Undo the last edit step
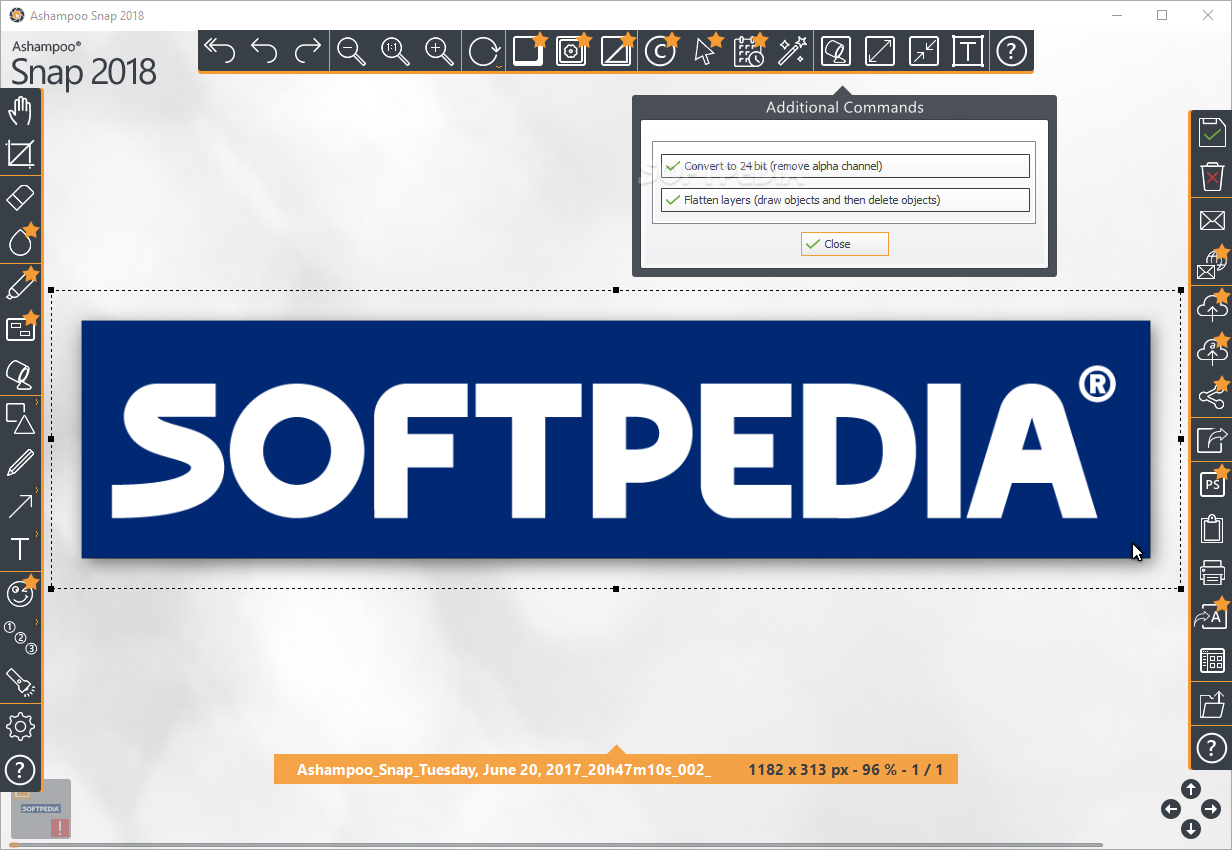The height and width of the screenshot is (850, 1232). (264, 51)
